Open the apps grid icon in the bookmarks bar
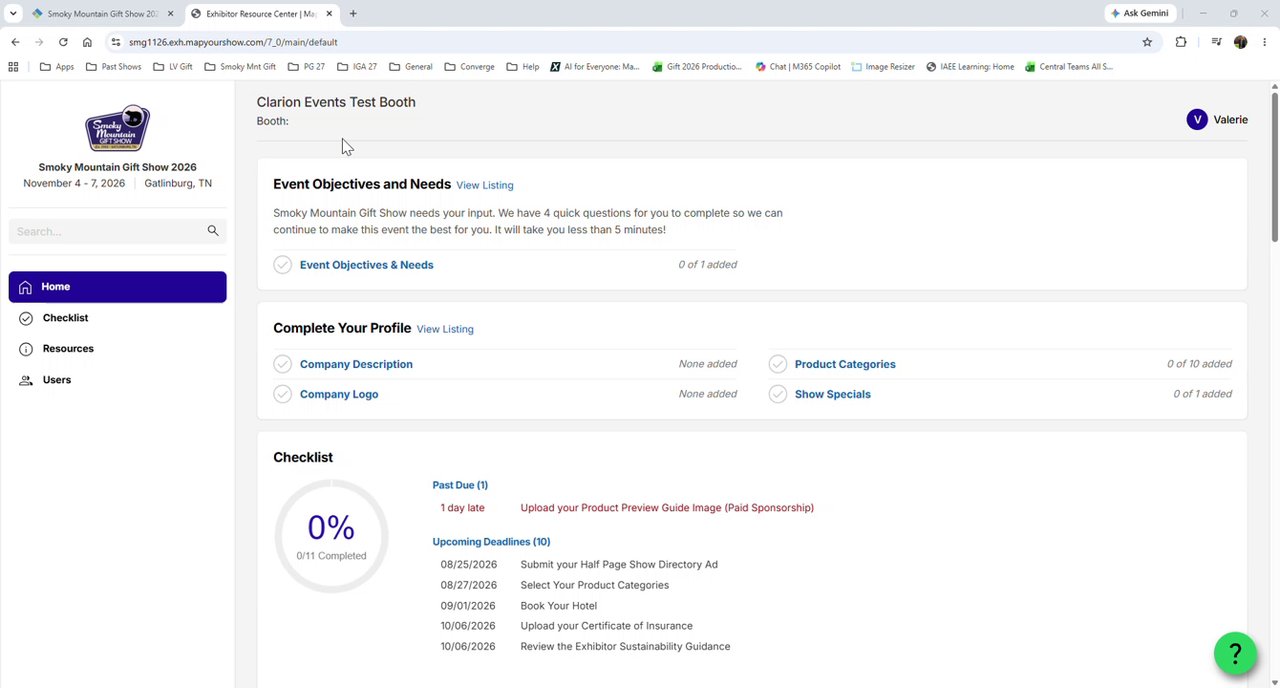Viewport: 1280px width, 688px height. point(13,67)
